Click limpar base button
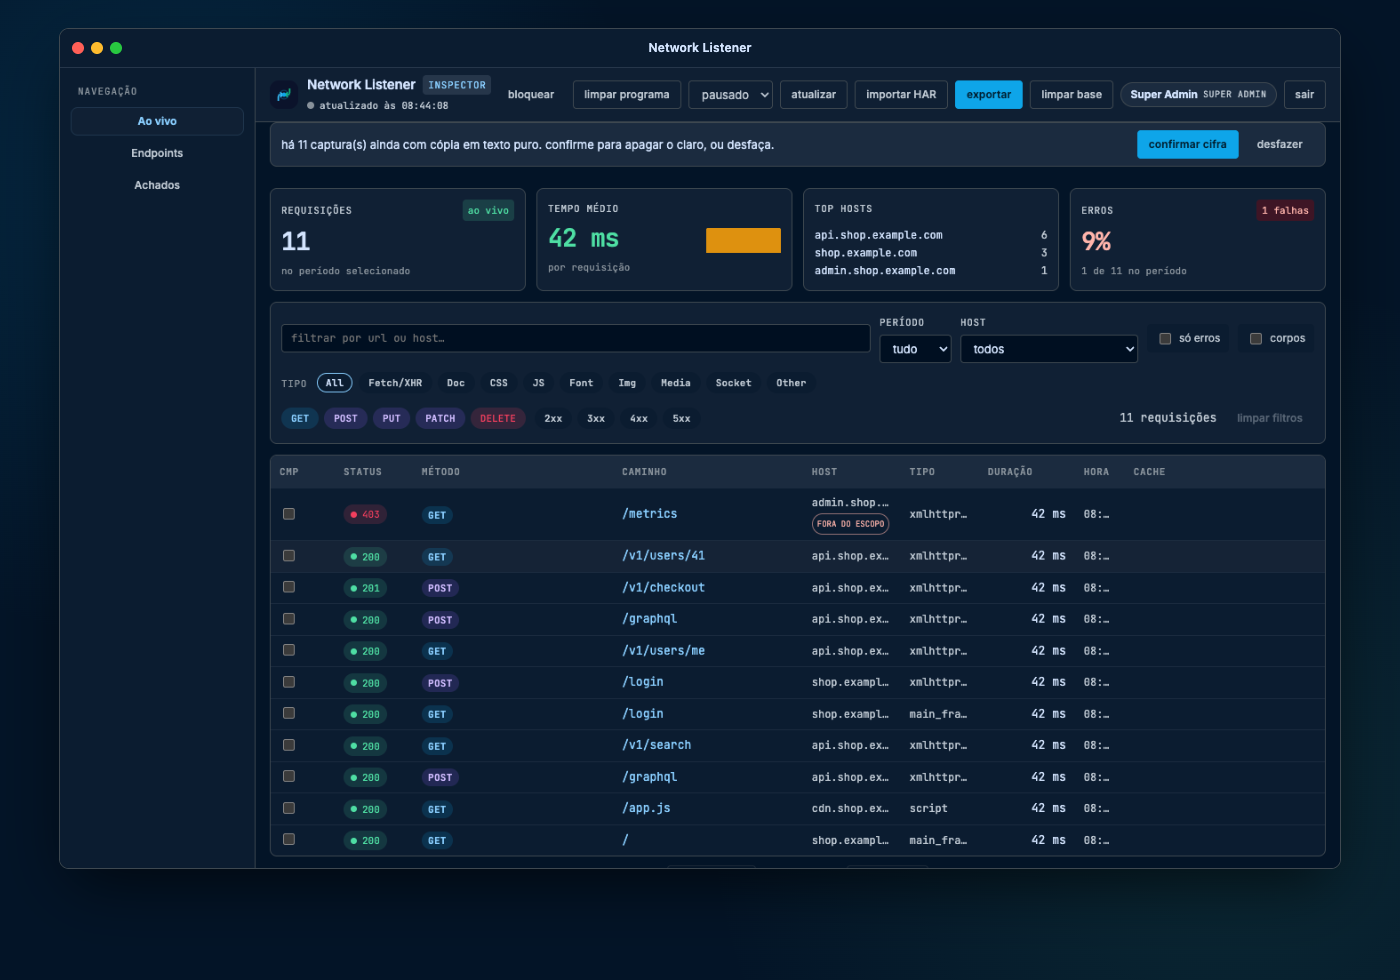The height and width of the screenshot is (980, 1400). click(x=1072, y=95)
